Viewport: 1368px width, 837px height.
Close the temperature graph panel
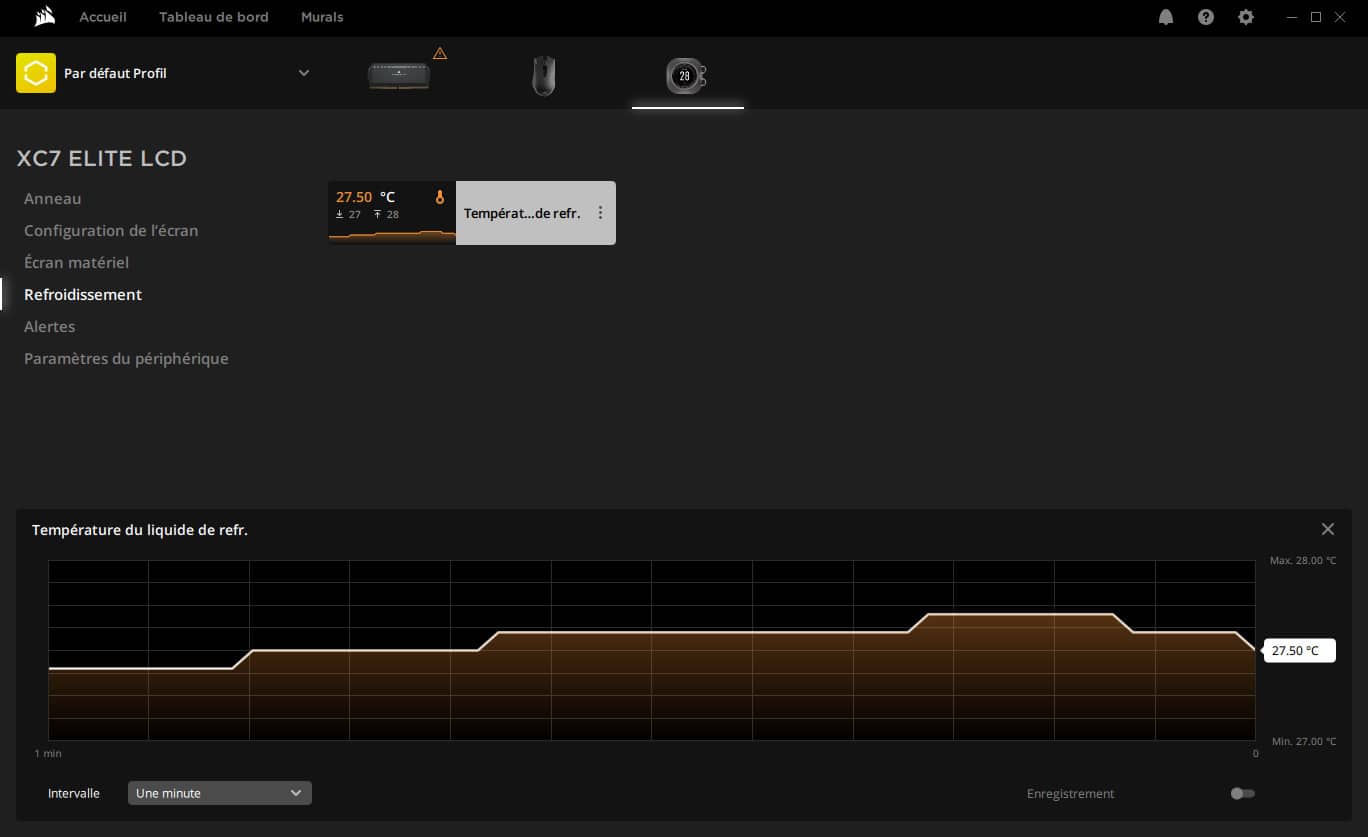tap(1328, 529)
